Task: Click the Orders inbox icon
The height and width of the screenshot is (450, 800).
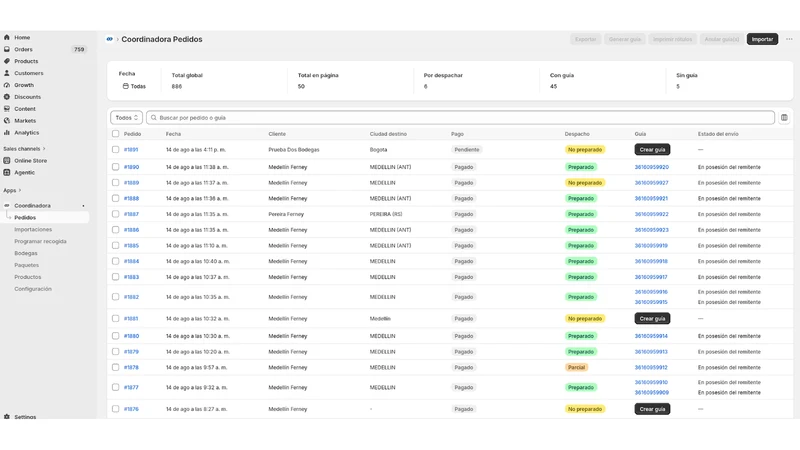Action: (x=7, y=49)
